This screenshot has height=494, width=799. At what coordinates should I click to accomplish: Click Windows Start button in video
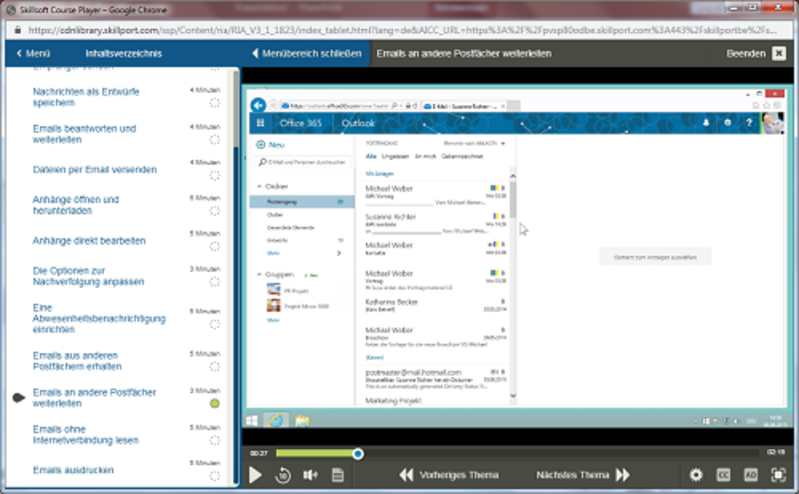[252, 421]
